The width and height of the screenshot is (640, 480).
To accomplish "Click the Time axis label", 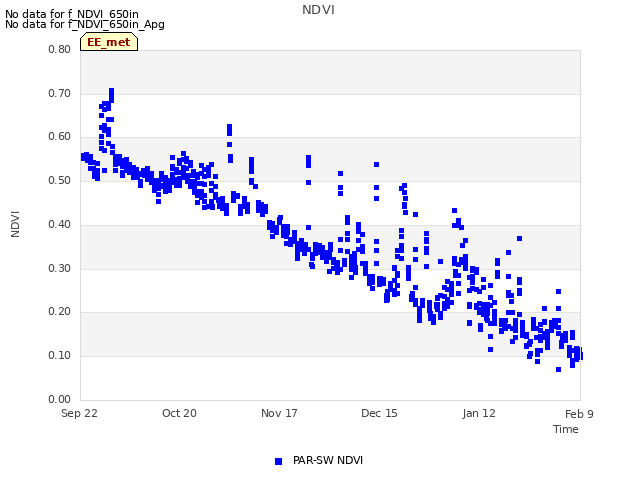I will click(x=566, y=429).
